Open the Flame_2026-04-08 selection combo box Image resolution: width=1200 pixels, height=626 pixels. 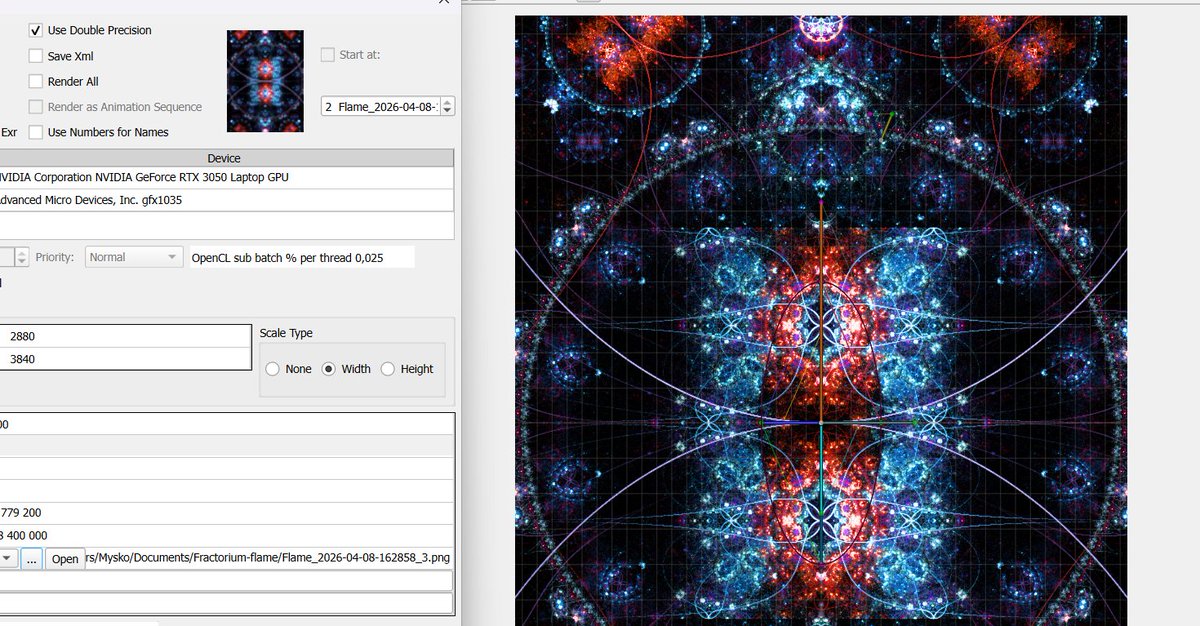click(x=388, y=106)
